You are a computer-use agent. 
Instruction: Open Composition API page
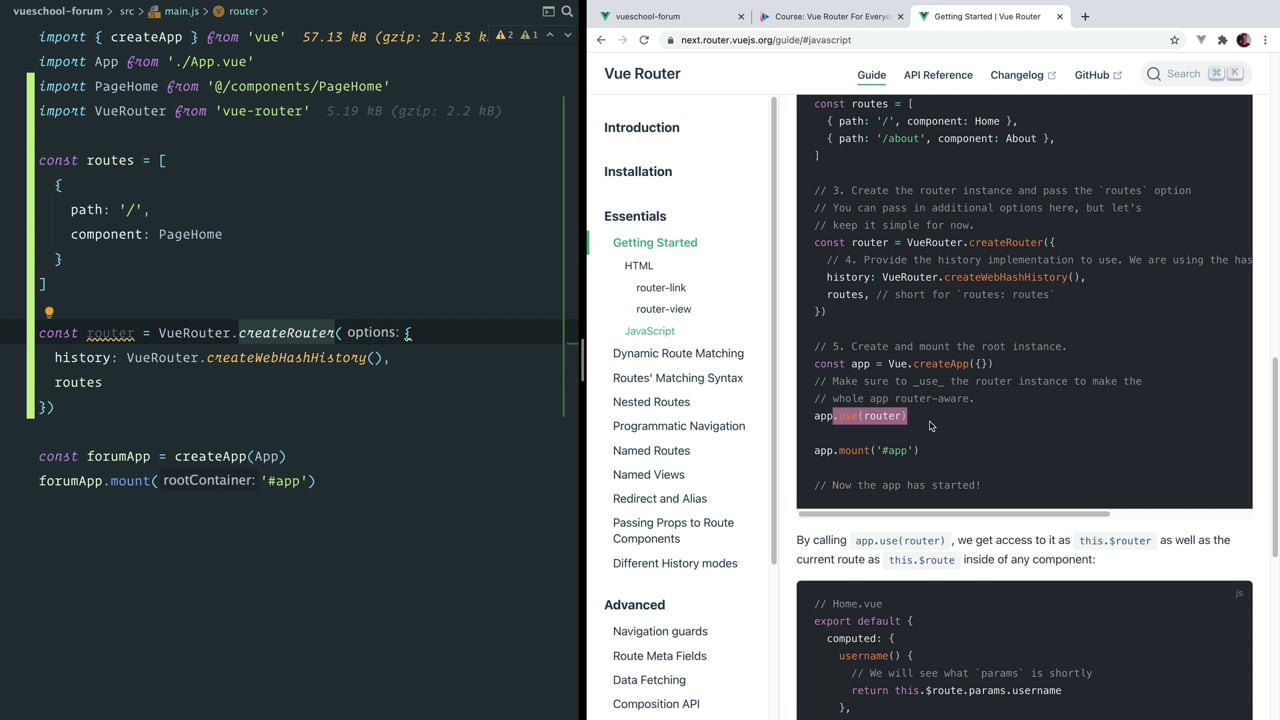point(656,704)
